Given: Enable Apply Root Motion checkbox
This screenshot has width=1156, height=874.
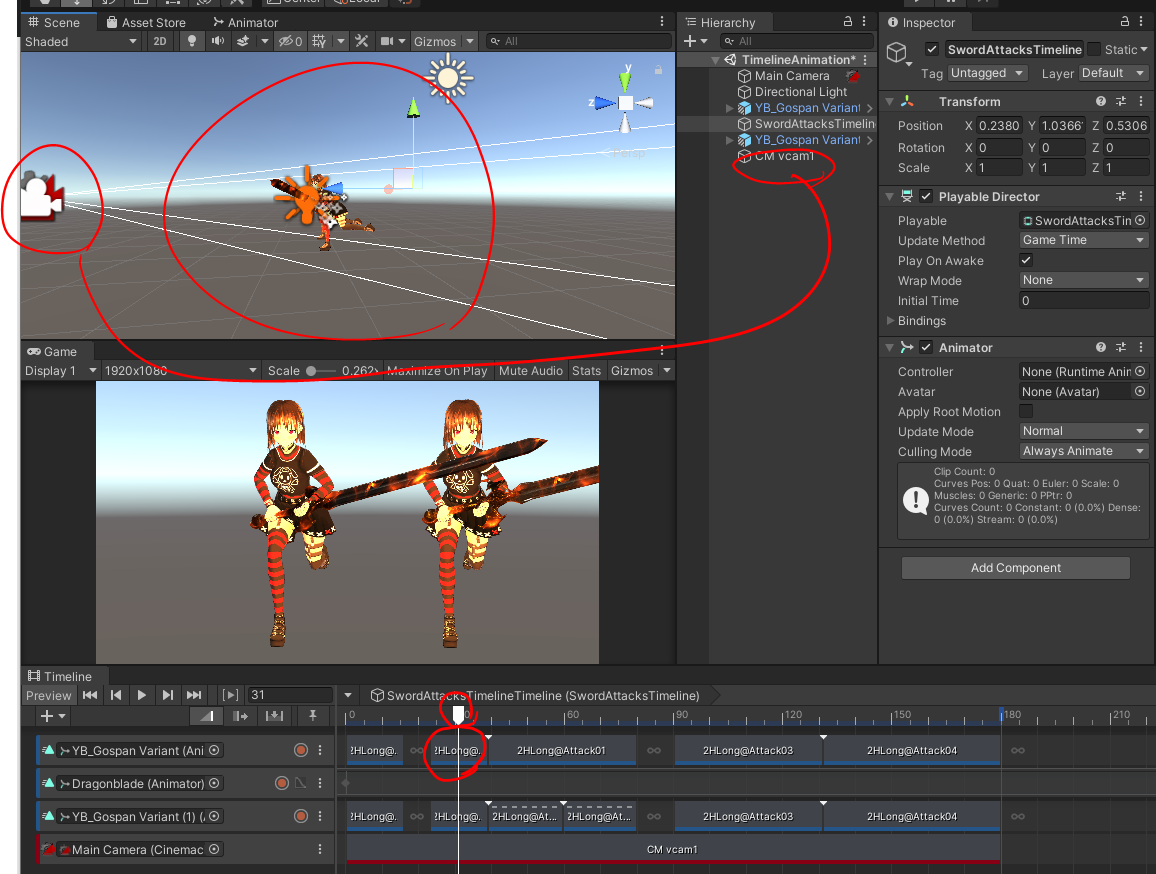Looking at the screenshot, I should 1026,411.
